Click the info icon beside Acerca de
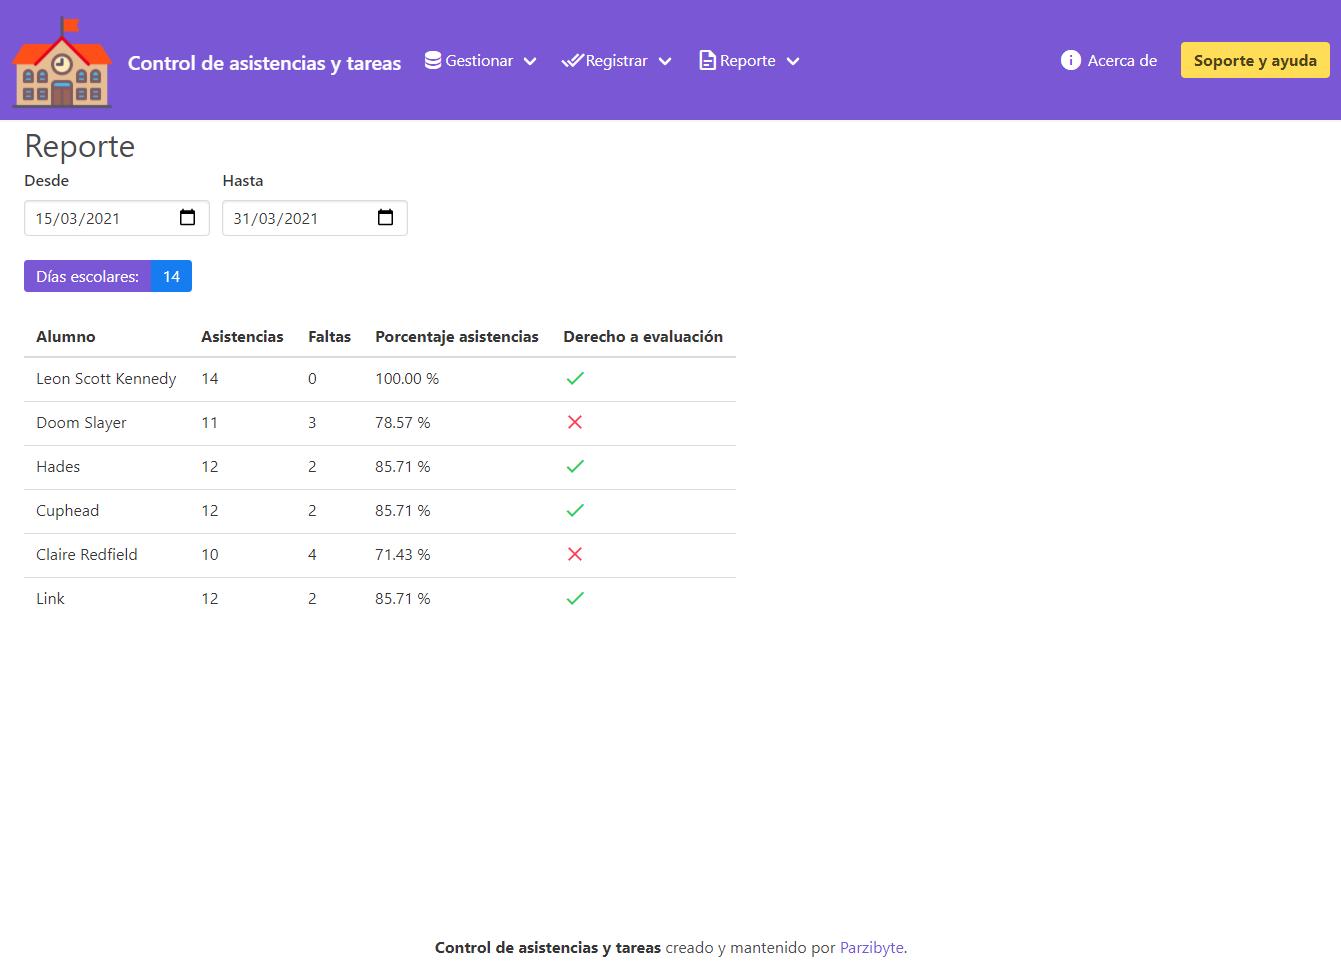This screenshot has width=1341, height=969. pyautogui.click(x=1070, y=61)
